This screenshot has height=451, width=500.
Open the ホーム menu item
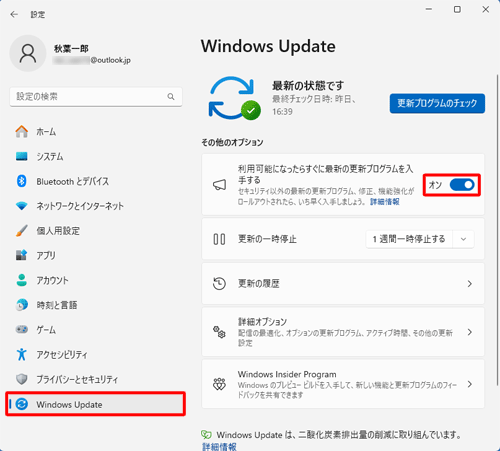pyautogui.click(x=96, y=132)
